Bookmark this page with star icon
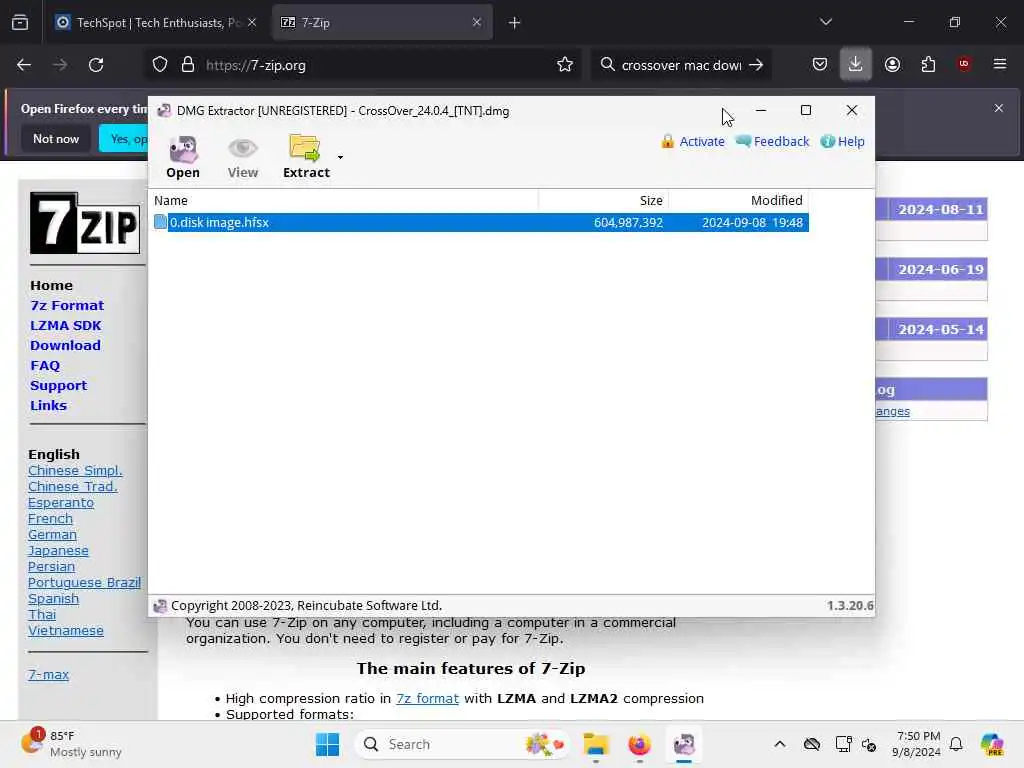The height and width of the screenshot is (768, 1024). pyautogui.click(x=565, y=65)
